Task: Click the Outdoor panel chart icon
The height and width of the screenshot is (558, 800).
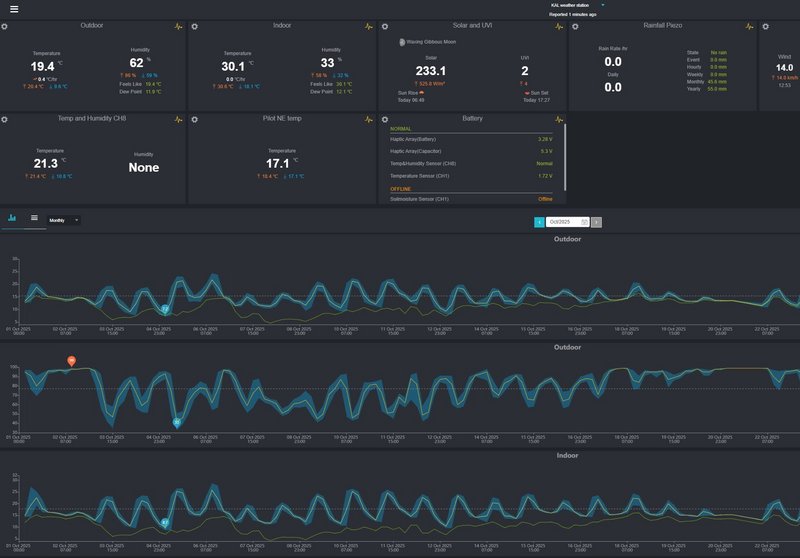Action: pyautogui.click(x=178, y=26)
